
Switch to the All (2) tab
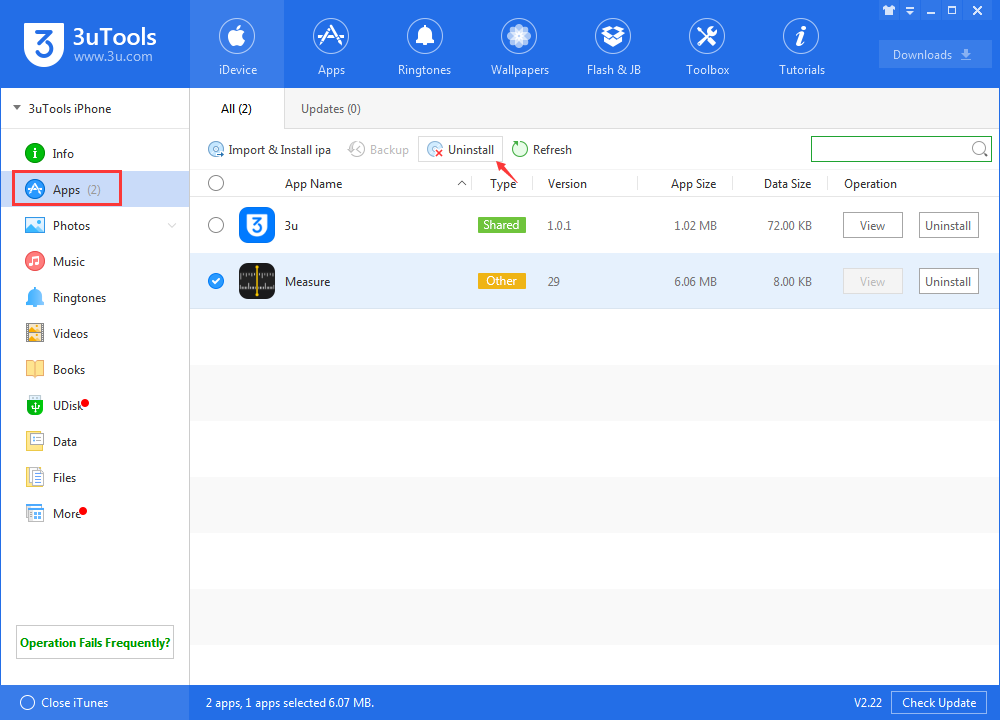[x=237, y=109]
